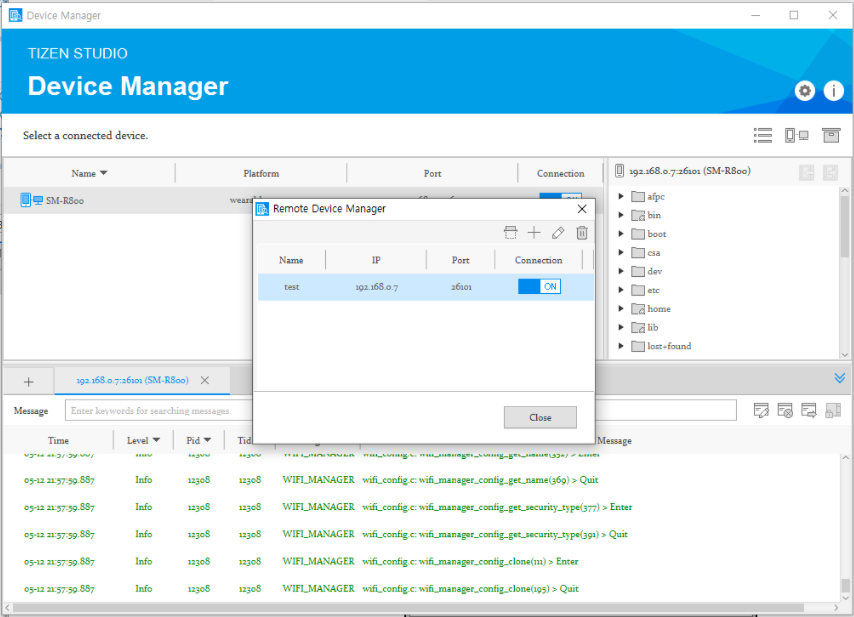Viewport: 854px width, 617px height.
Task: Select the 192.168.0.7:26101 (SM-R800) log tab
Action: pos(132,380)
